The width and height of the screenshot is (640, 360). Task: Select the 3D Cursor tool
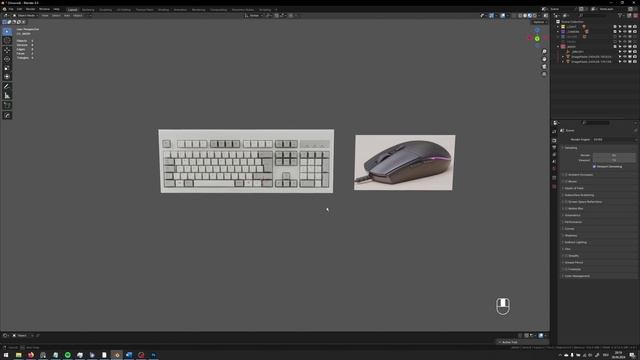coord(7,40)
